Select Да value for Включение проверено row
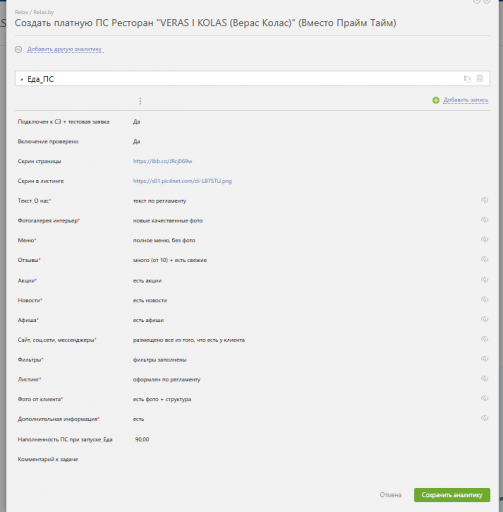The width and height of the screenshot is (503, 512). (137, 141)
